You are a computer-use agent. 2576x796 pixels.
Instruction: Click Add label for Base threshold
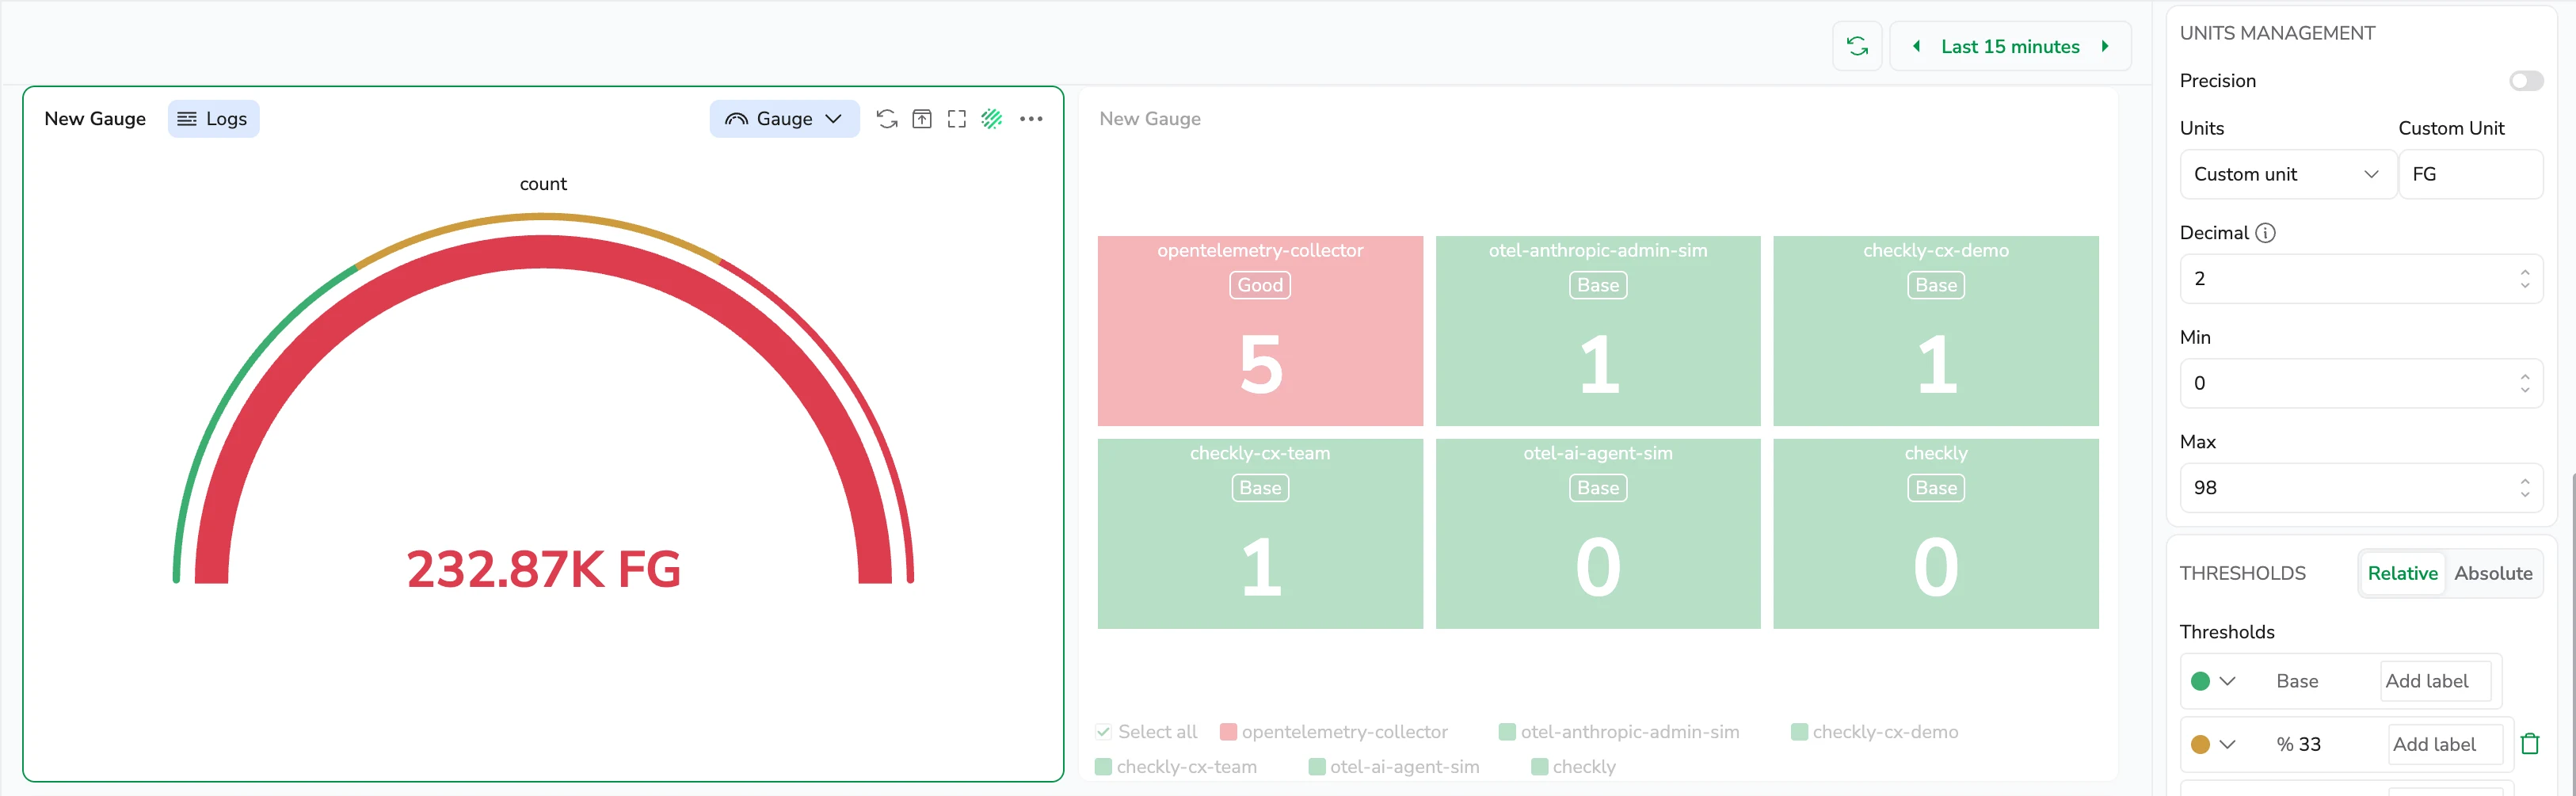click(2435, 681)
